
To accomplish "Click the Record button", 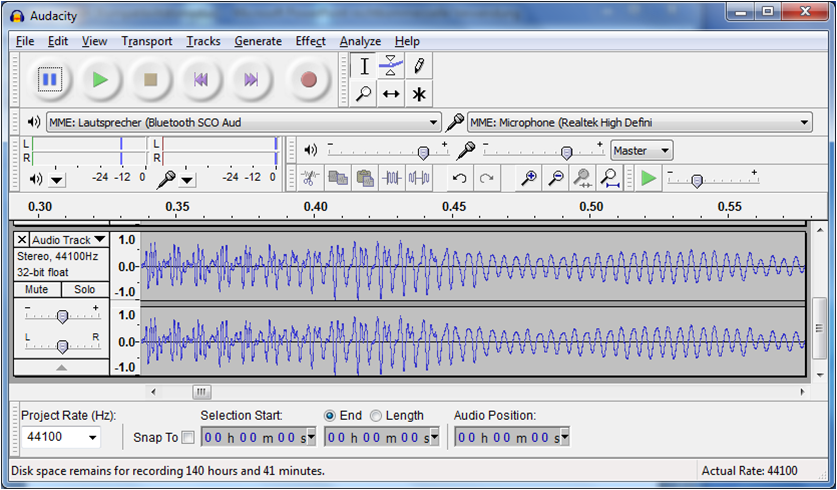I will [x=308, y=79].
